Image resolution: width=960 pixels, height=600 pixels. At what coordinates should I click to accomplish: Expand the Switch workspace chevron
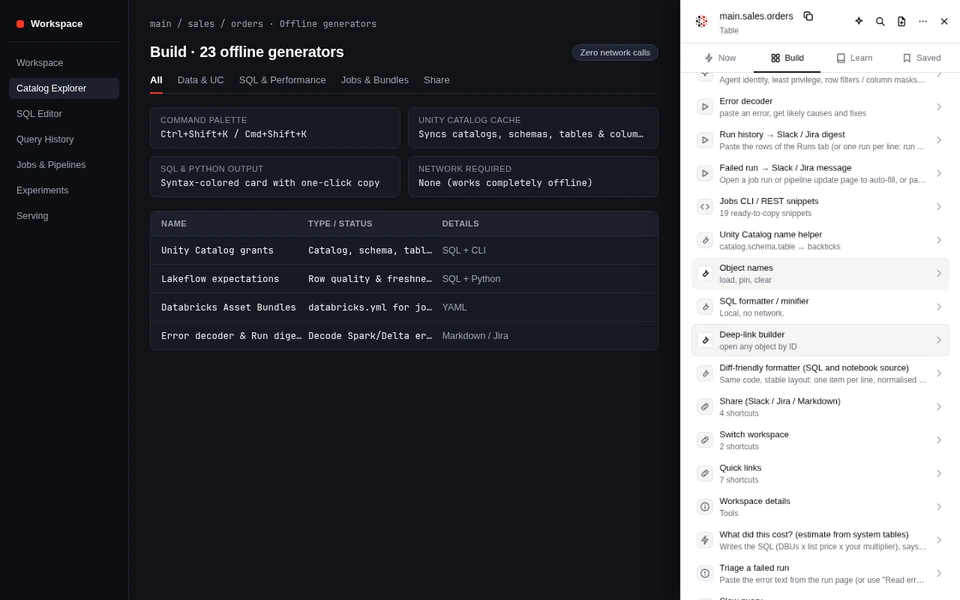click(x=939, y=440)
